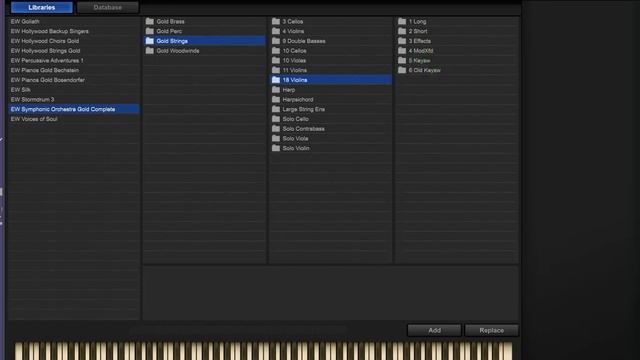Open the Solo Viola folder icon
This screenshot has height=360, width=640.
coord(276,139)
